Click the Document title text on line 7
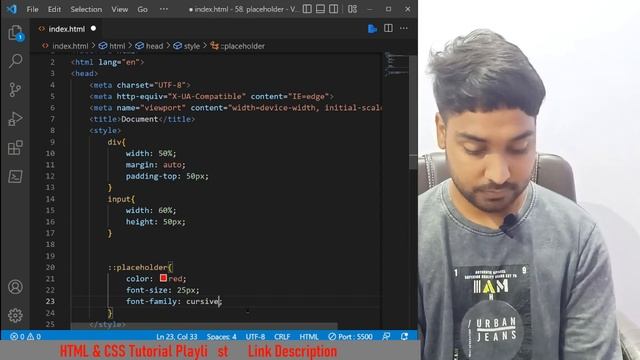This screenshot has width=640, height=360. (x=139, y=119)
